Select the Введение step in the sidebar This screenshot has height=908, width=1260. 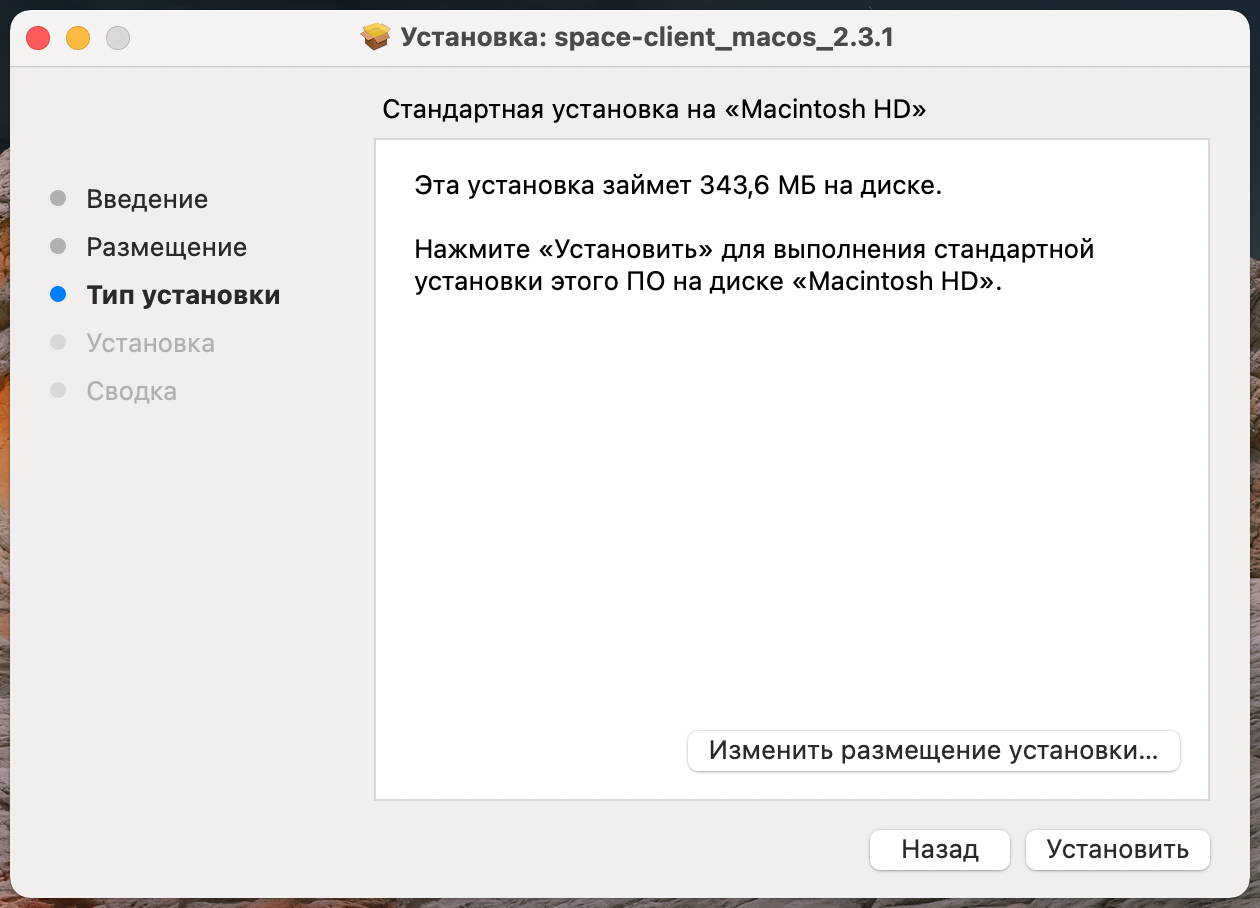[x=147, y=199]
